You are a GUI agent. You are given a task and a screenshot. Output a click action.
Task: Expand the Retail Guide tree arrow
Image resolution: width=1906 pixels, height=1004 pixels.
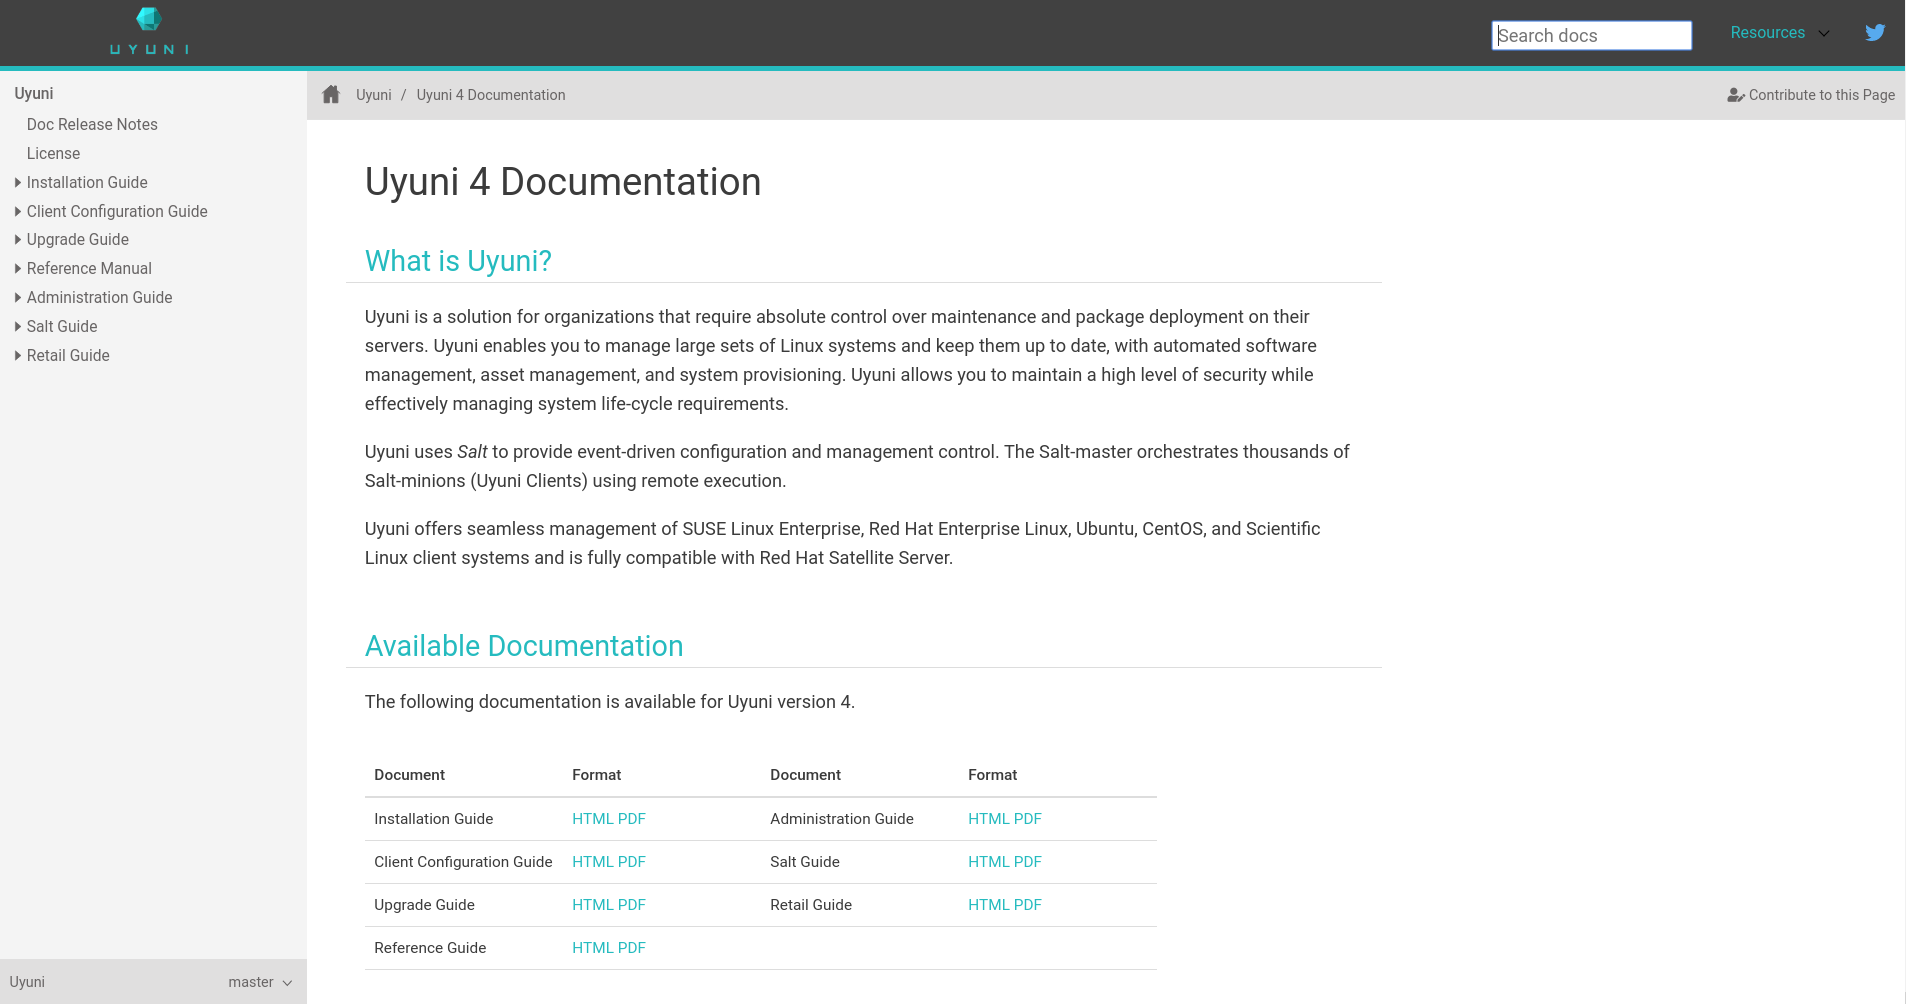[18, 355]
